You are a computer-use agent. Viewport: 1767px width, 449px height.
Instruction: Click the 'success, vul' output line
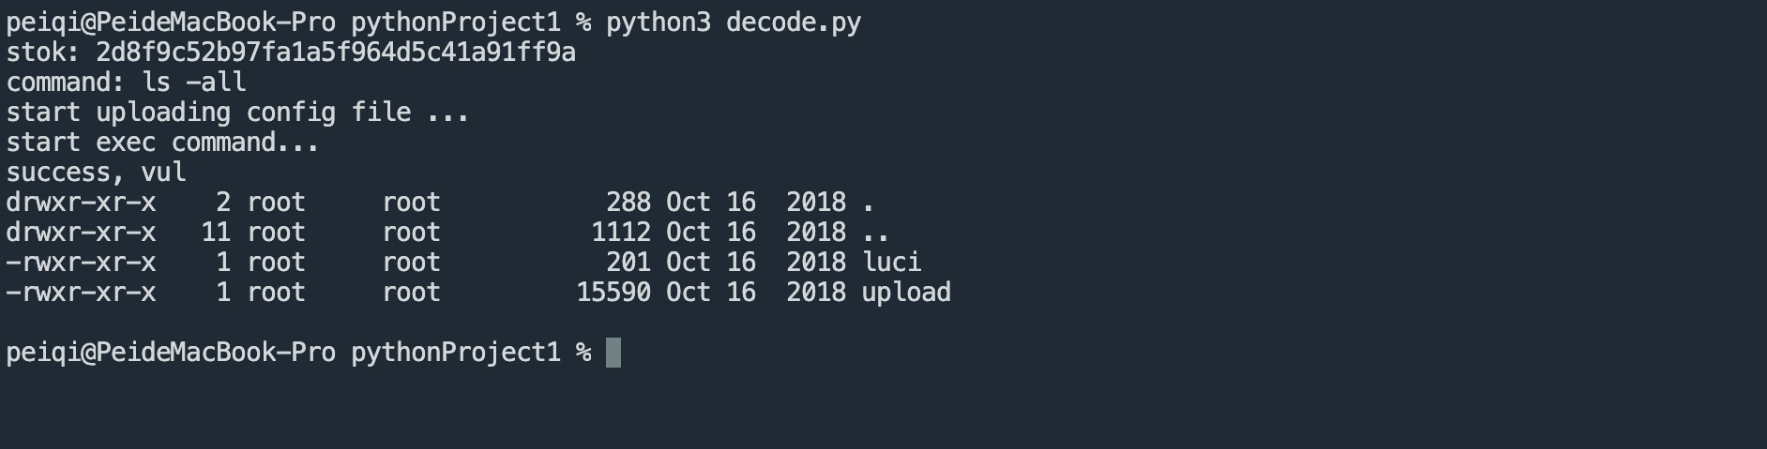click(96, 172)
